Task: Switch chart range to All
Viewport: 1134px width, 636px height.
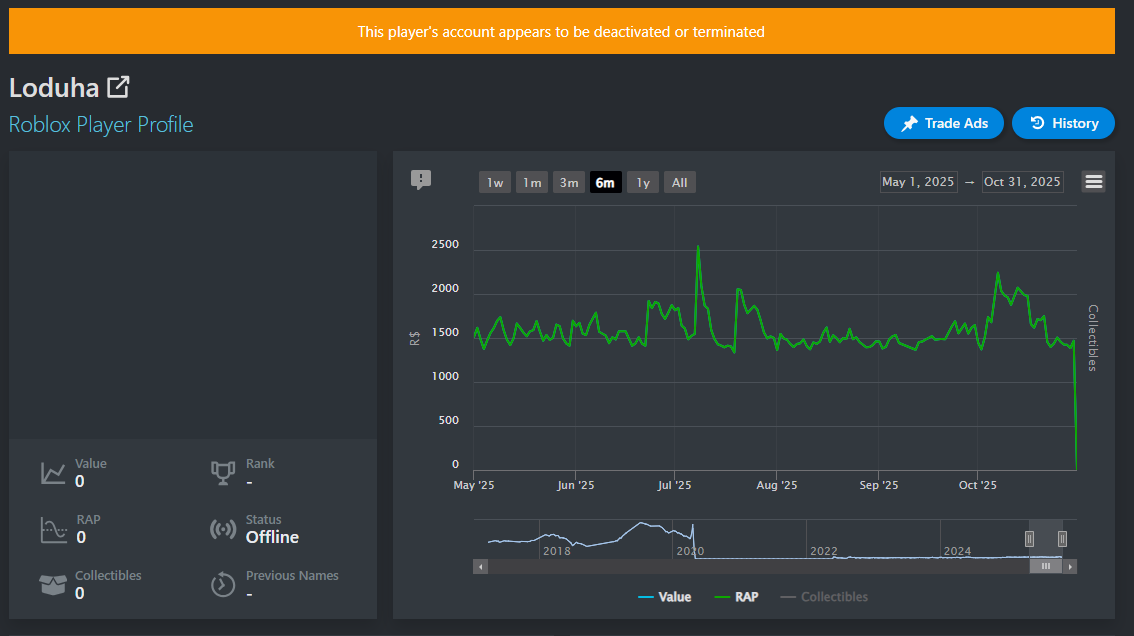Action: click(679, 182)
